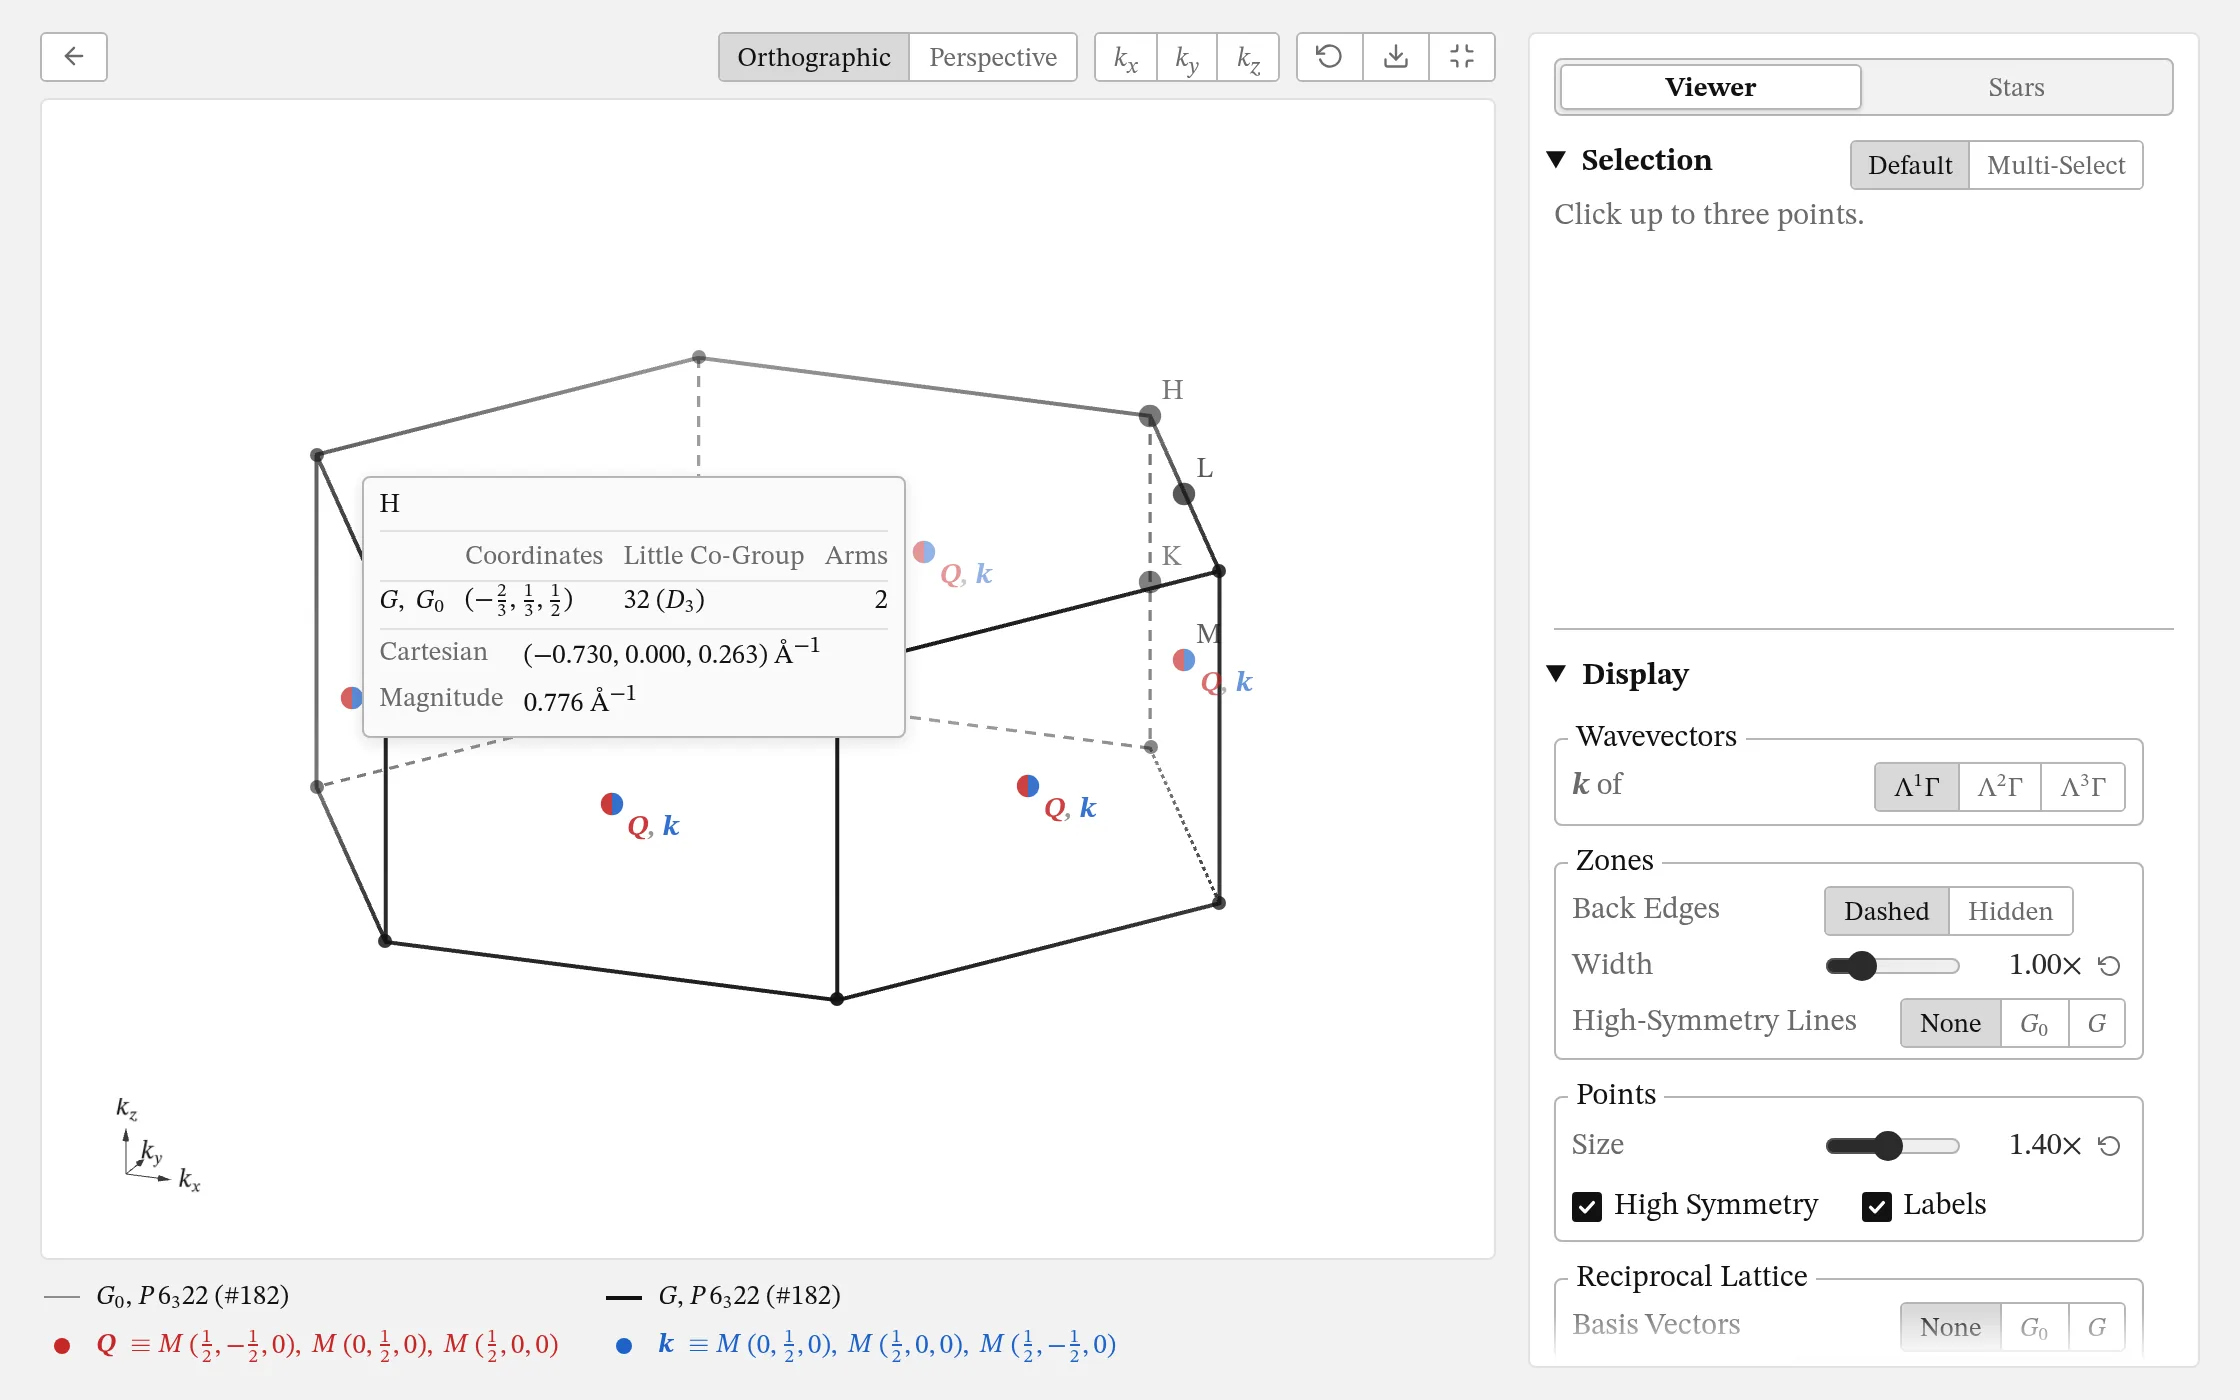2240x1400 pixels.
Task: Select Default selection mode
Action: pyautogui.click(x=1910, y=165)
